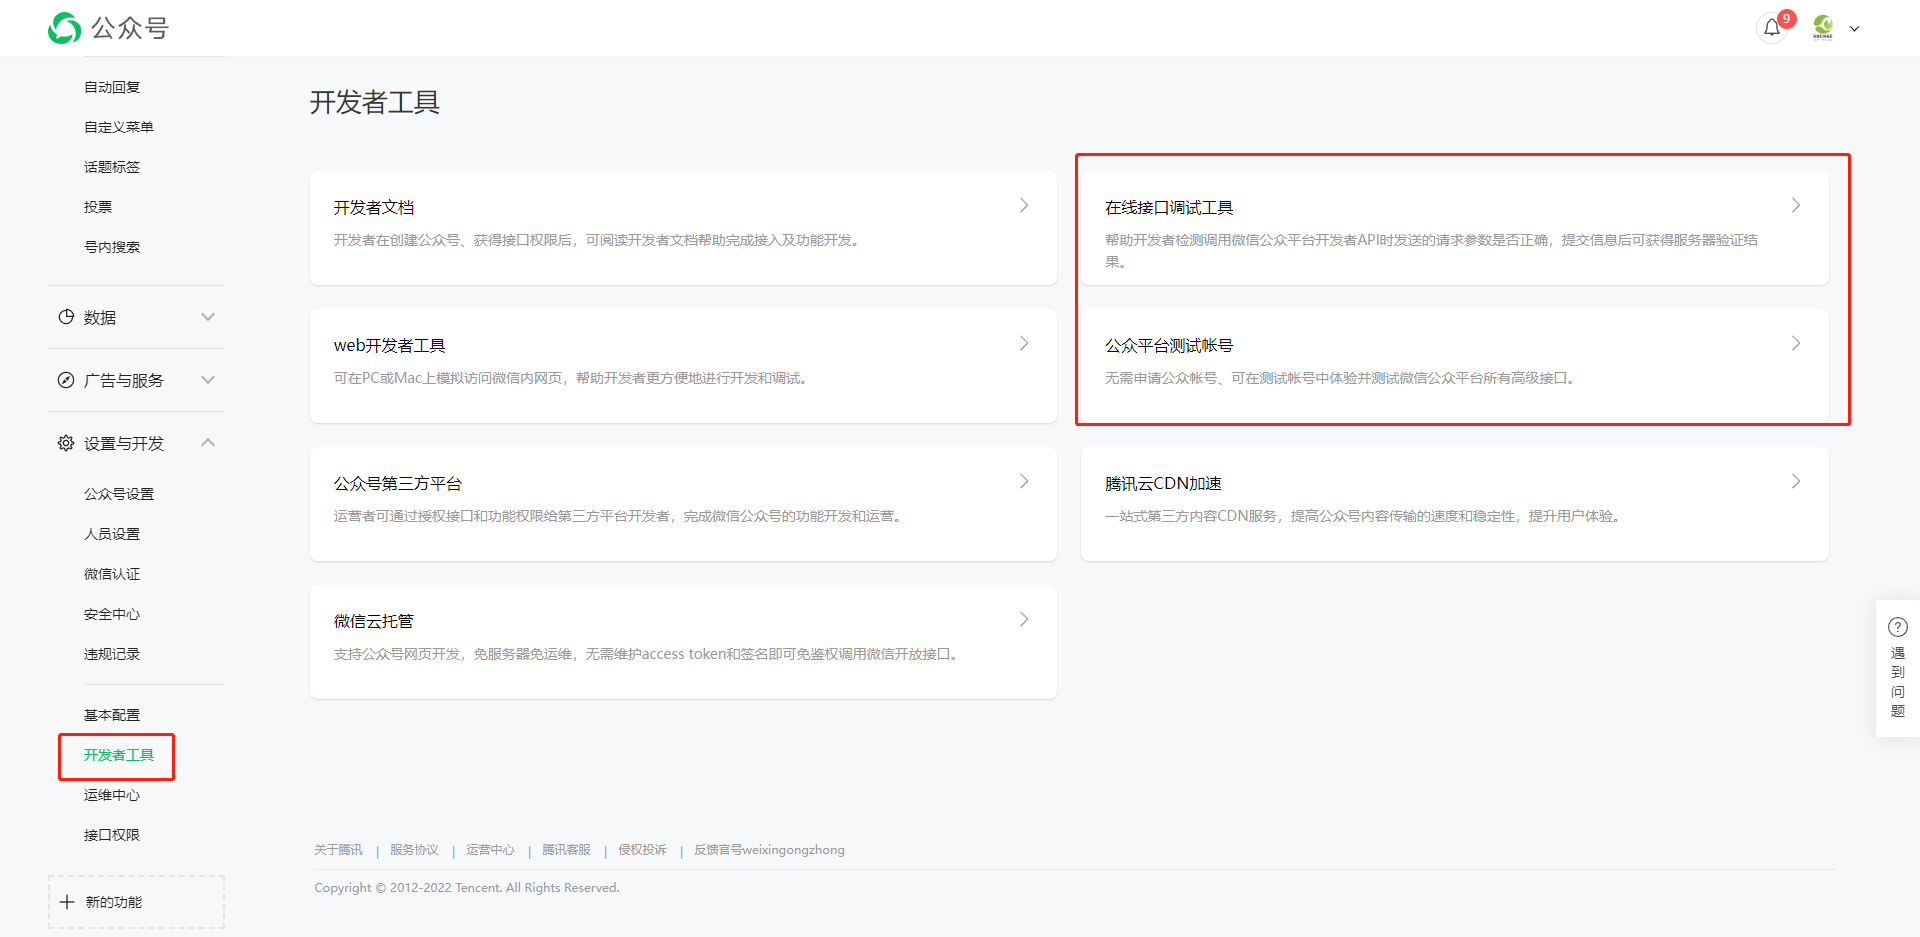Open 运维中心 in sidebar
Viewport: 1920px width, 937px height.
[x=112, y=795]
